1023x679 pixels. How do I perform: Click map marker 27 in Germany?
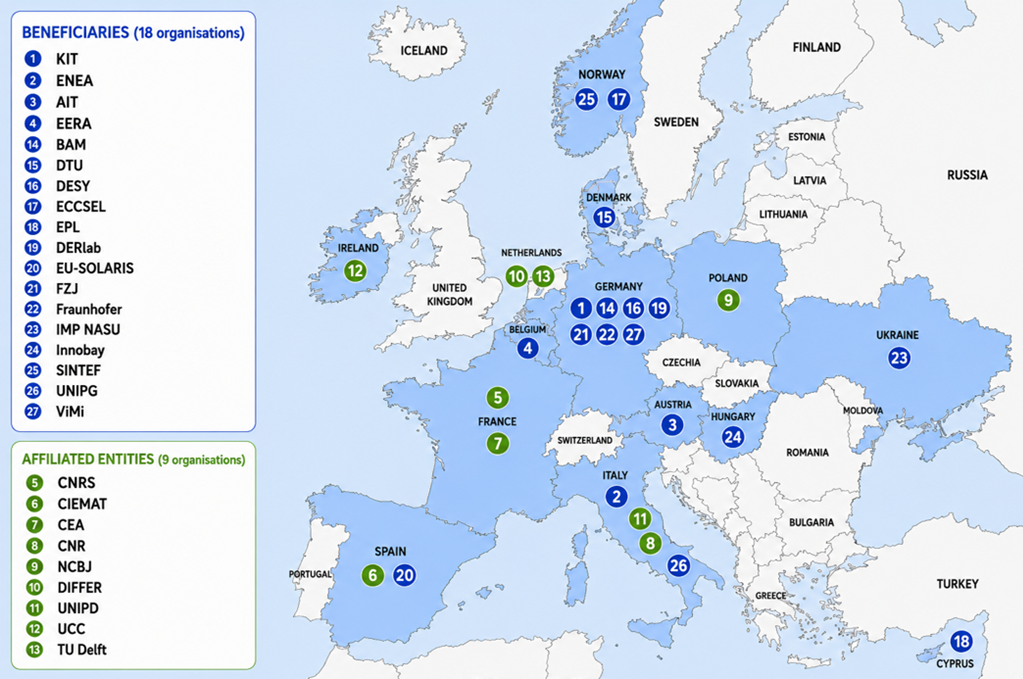click(634, 335)
